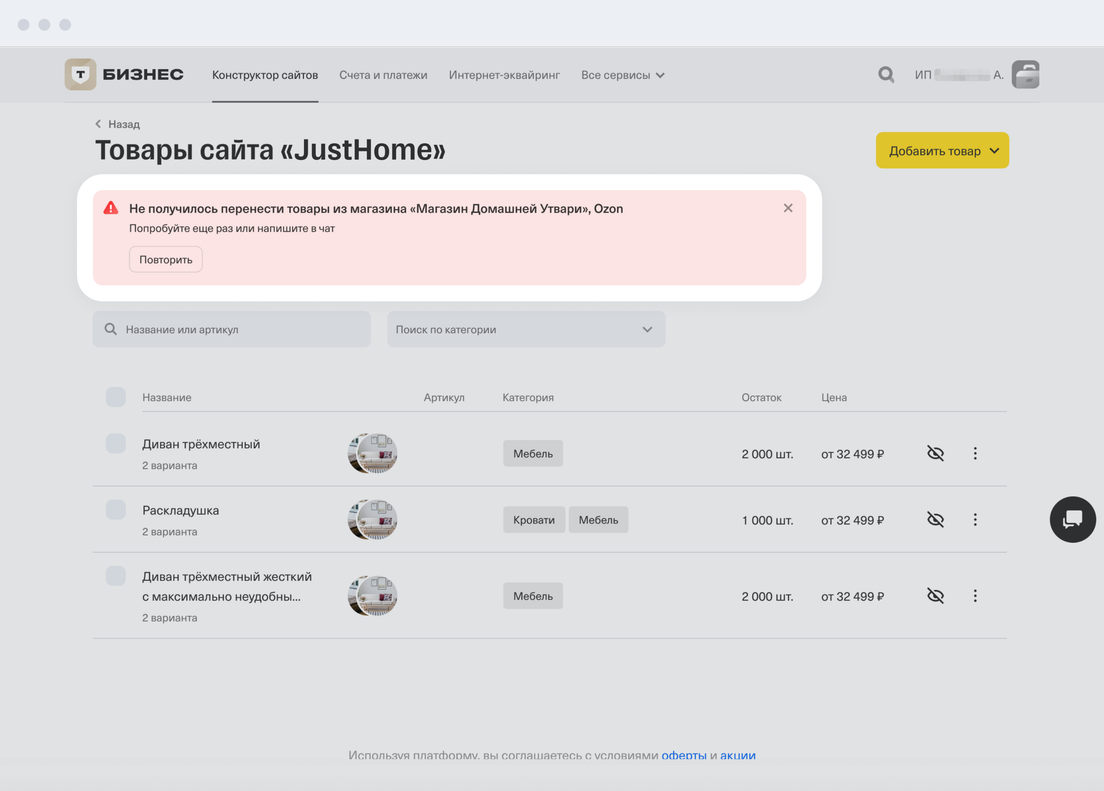Click the back arrow Назад

click(117, 124)
